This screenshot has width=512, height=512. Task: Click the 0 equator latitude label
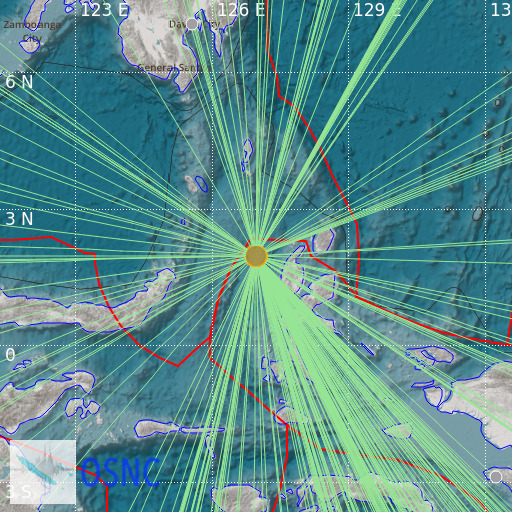click(x=10, y=355)
